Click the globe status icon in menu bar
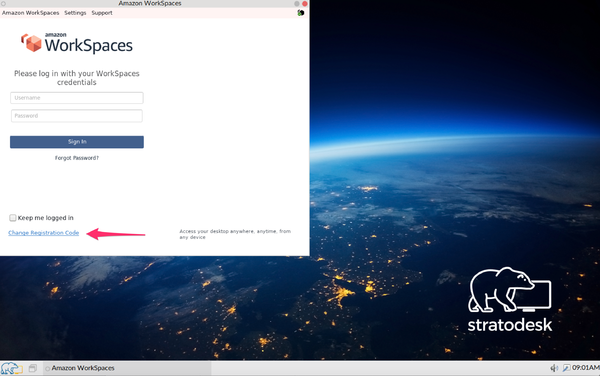The width and height of the screenshot is (600, 376). [301, 13]
